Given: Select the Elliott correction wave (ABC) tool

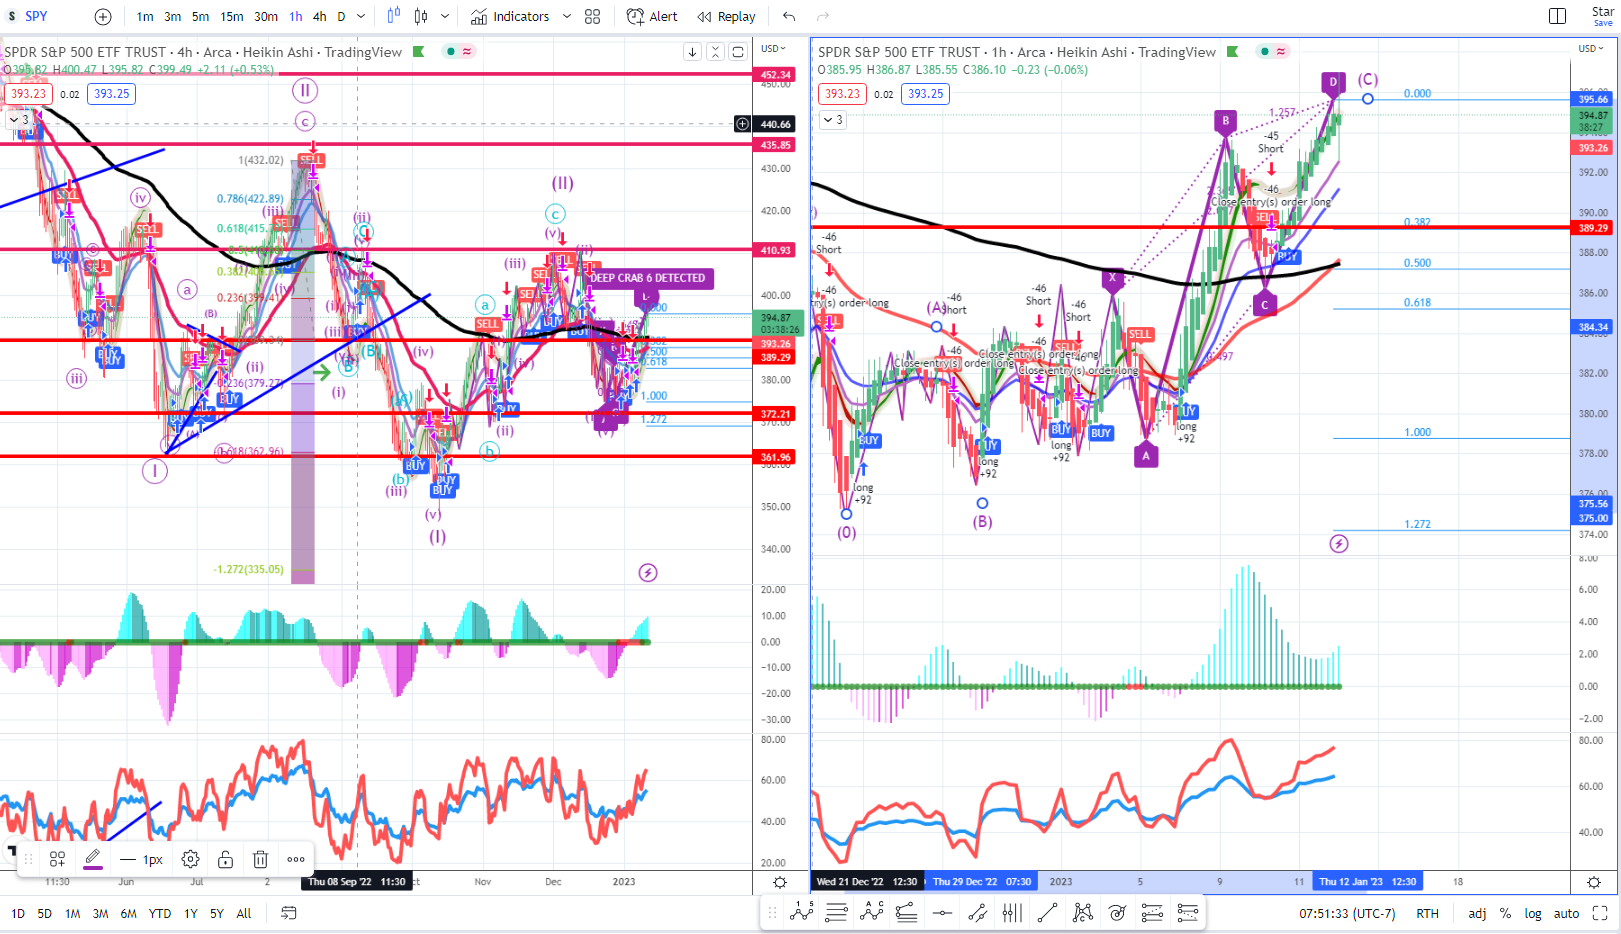Looking at the screenshot, I should coord(872,912).
